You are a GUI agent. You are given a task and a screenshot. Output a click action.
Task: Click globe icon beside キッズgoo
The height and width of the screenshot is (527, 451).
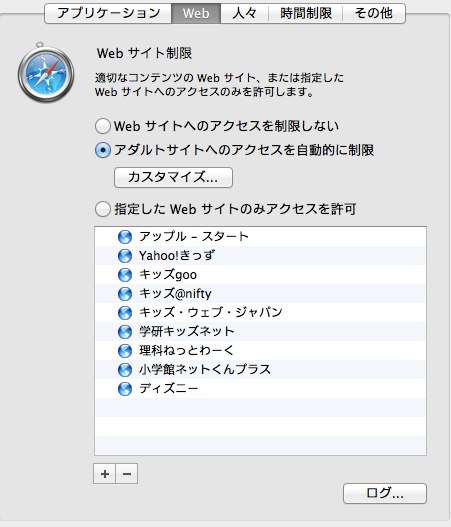[x=125, y=275]
